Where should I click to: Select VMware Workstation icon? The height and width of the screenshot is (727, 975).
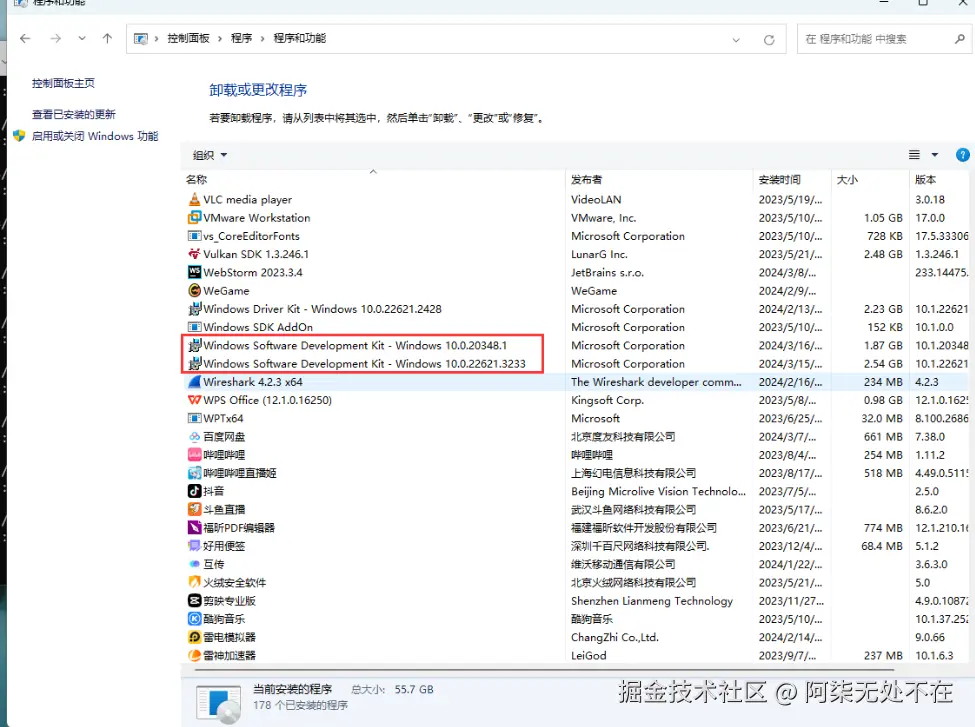(195, 218)
